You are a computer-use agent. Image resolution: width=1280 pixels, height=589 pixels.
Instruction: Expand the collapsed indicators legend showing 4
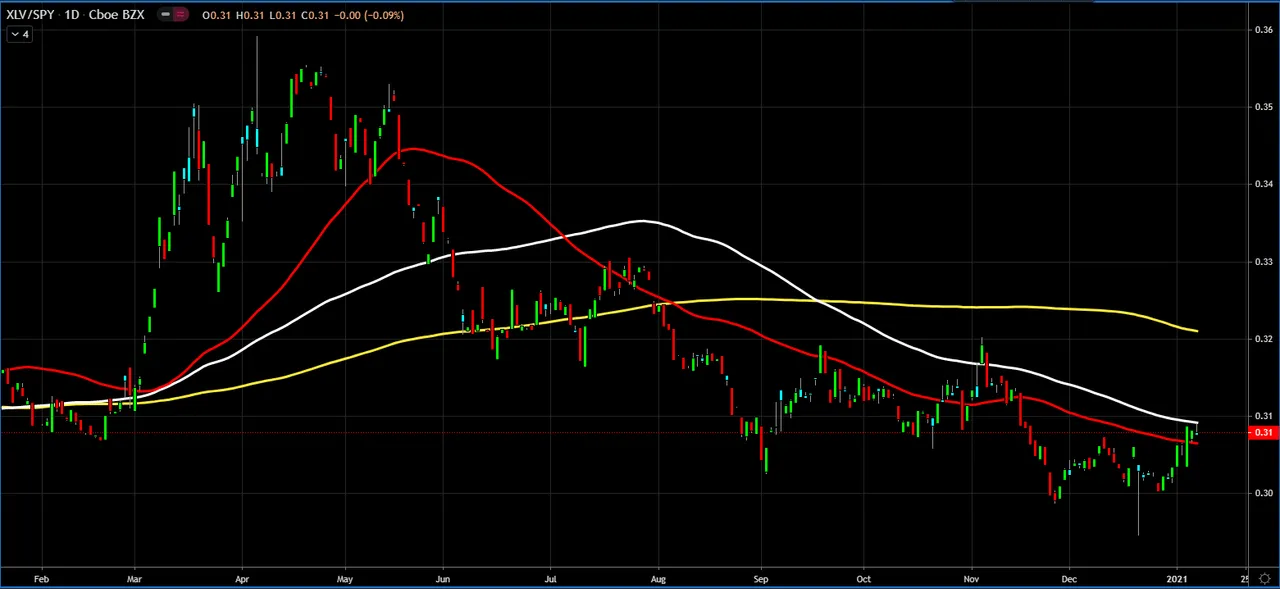[20, 34]
